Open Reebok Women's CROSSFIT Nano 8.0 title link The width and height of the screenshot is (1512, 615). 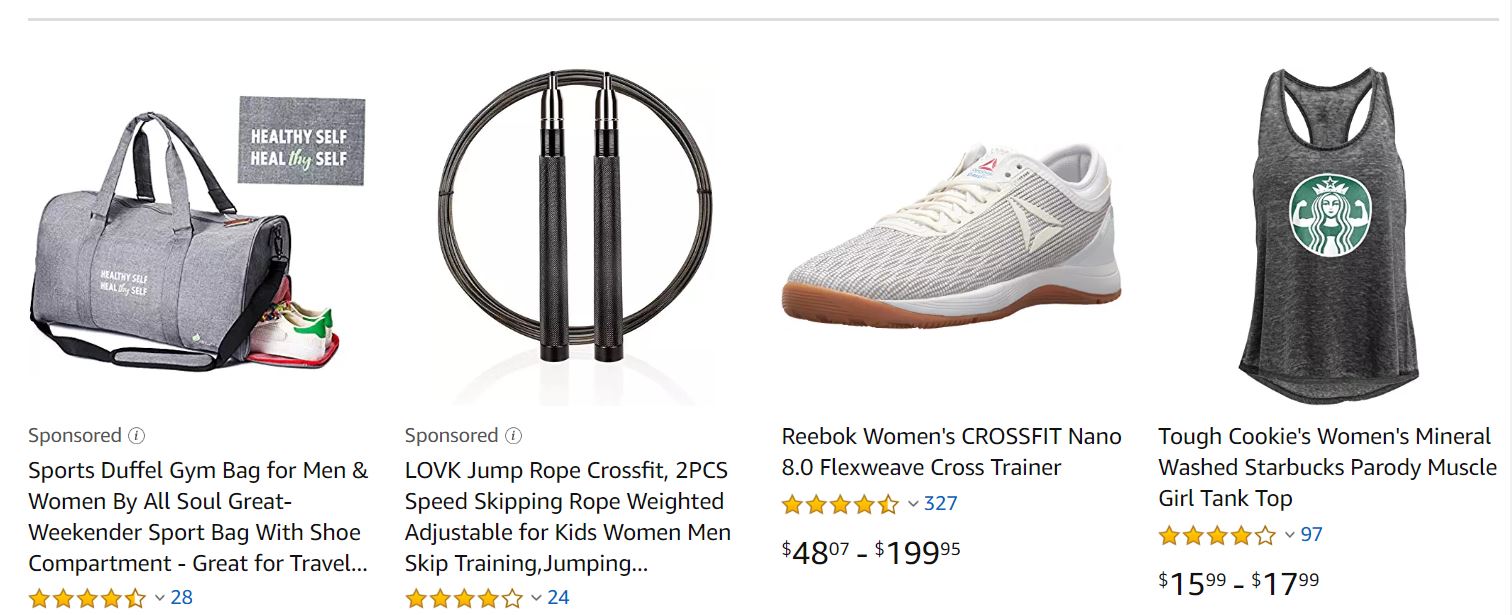tap(951, 452)
